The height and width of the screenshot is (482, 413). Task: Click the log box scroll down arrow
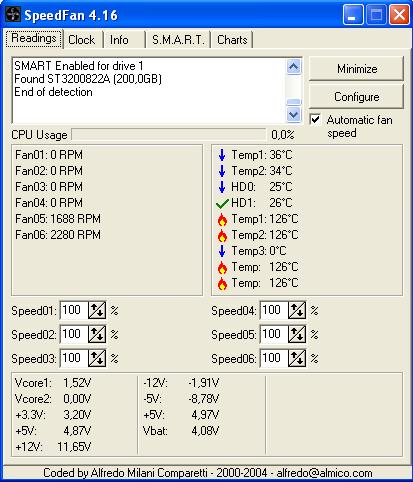(x=294, y=115)
